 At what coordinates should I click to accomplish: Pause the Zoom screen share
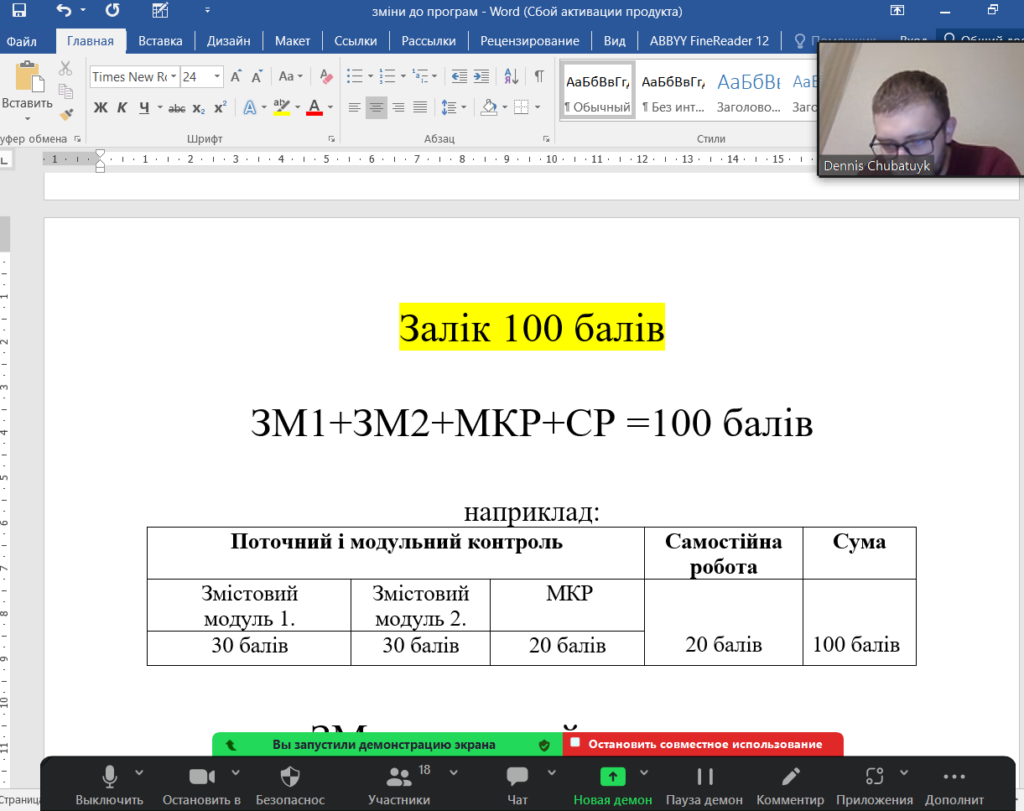705,777
